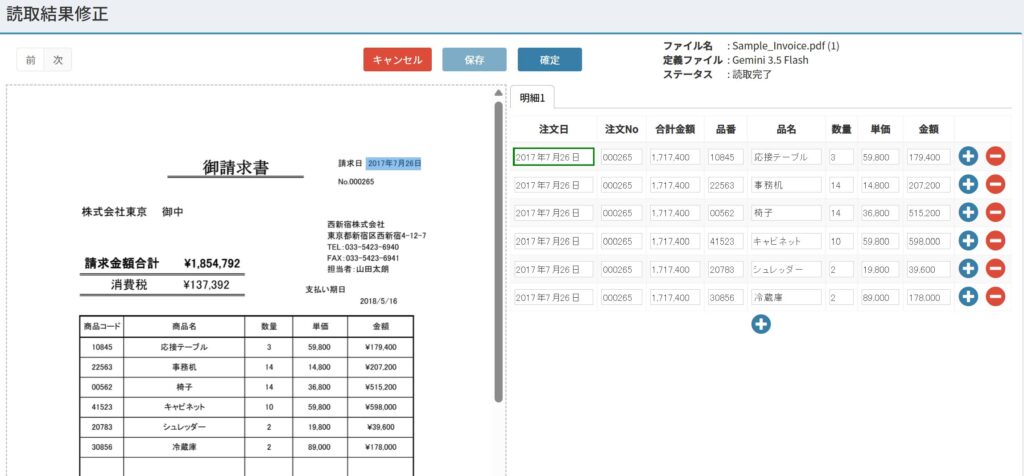Click 2018/5/16 payment date in preview
Image resolution: width=1024 pixels, height=476 pixels.
[x=378, y=302]
